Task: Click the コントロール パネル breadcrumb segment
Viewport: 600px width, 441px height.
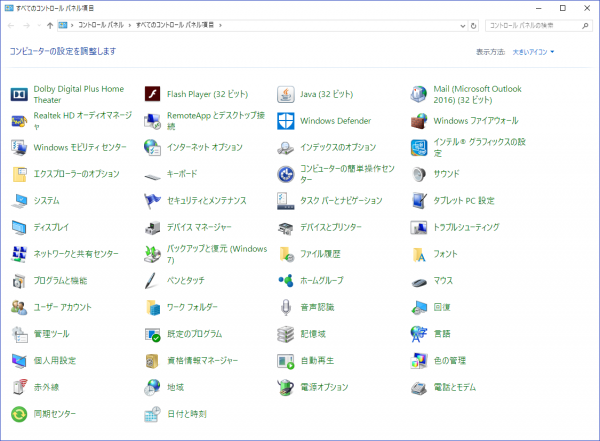Action: [101, 25]
